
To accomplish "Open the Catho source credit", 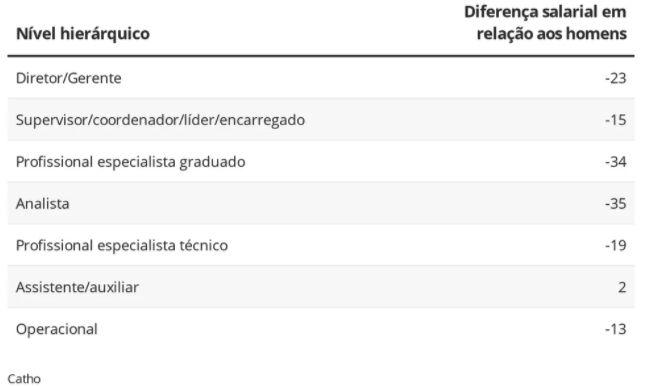I will coord(24,379).
